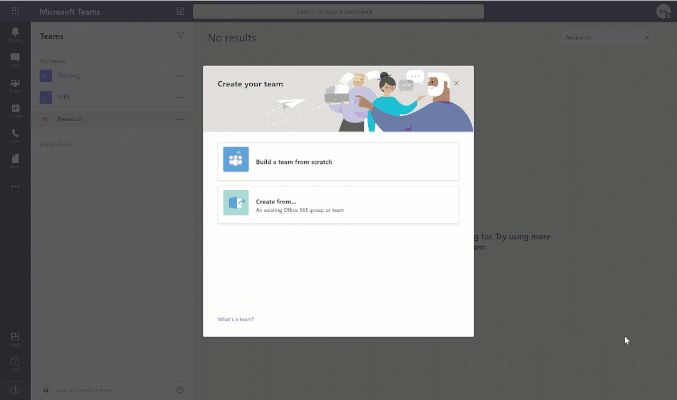677x400 pixels.
Task: Open more options for Training team
Action: 180,76
